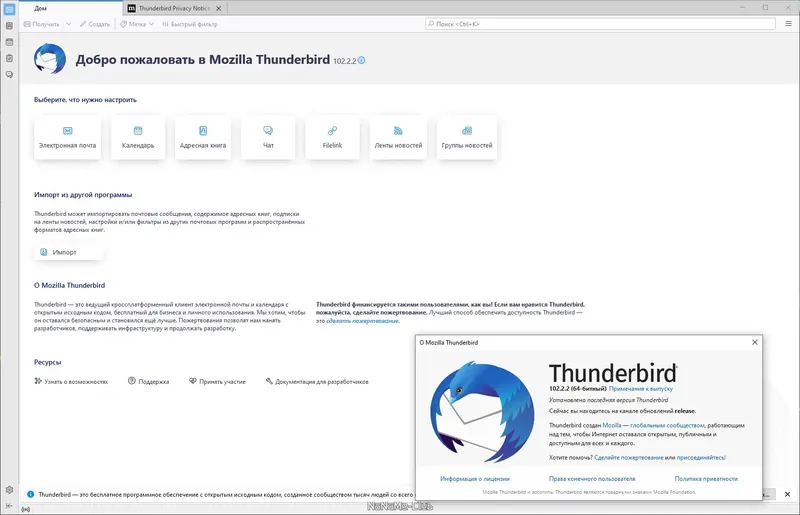Toggle Быстрый фильтр quick filter
The height and width of the screenshot is (515, 800).
click(190, 24)
